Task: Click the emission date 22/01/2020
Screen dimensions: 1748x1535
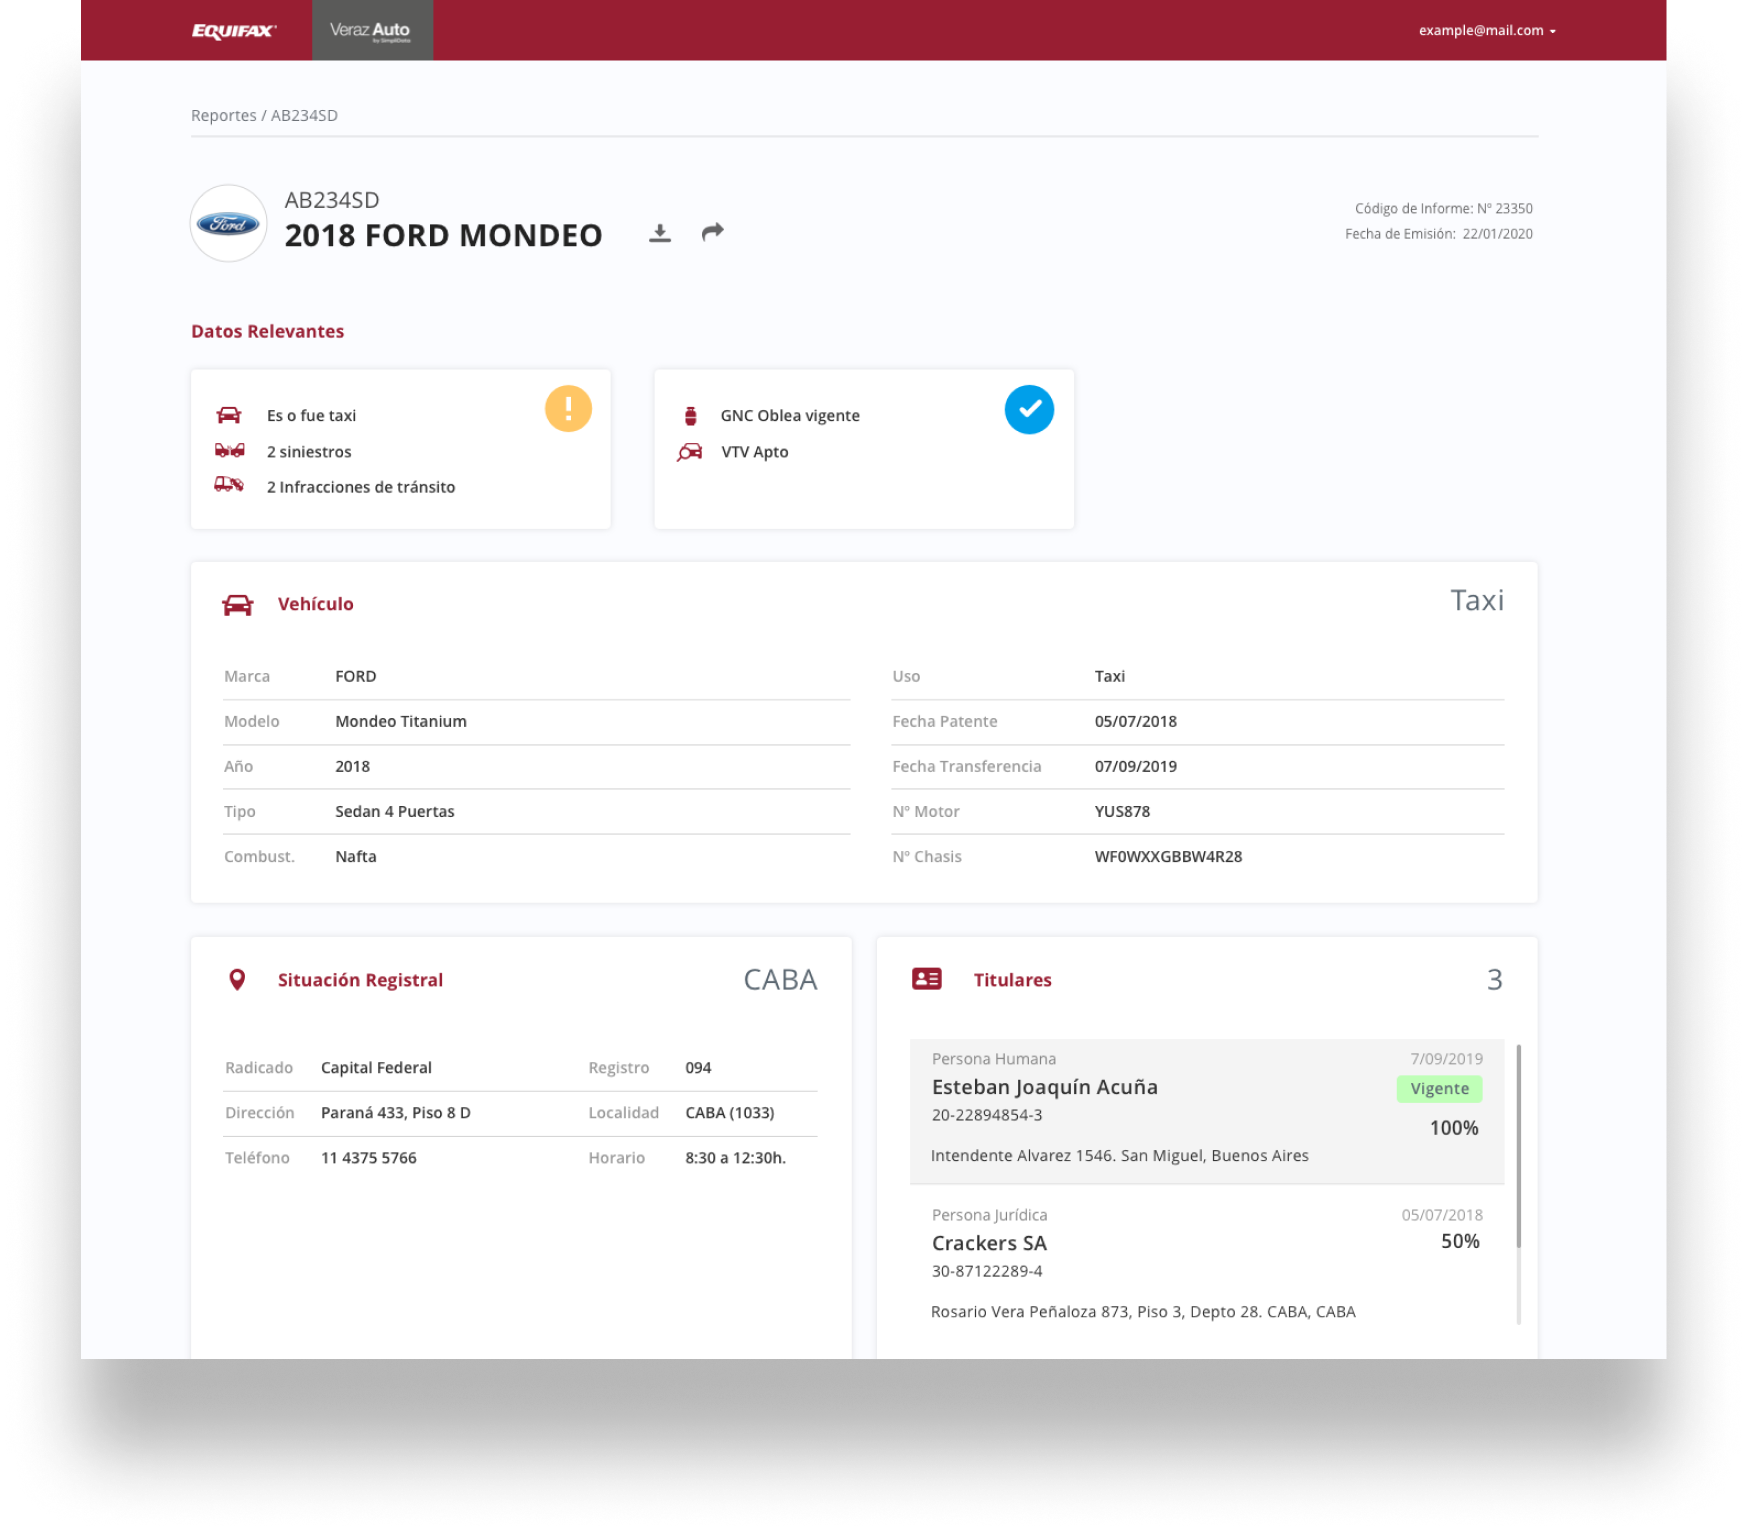Action: (1497, 233)
